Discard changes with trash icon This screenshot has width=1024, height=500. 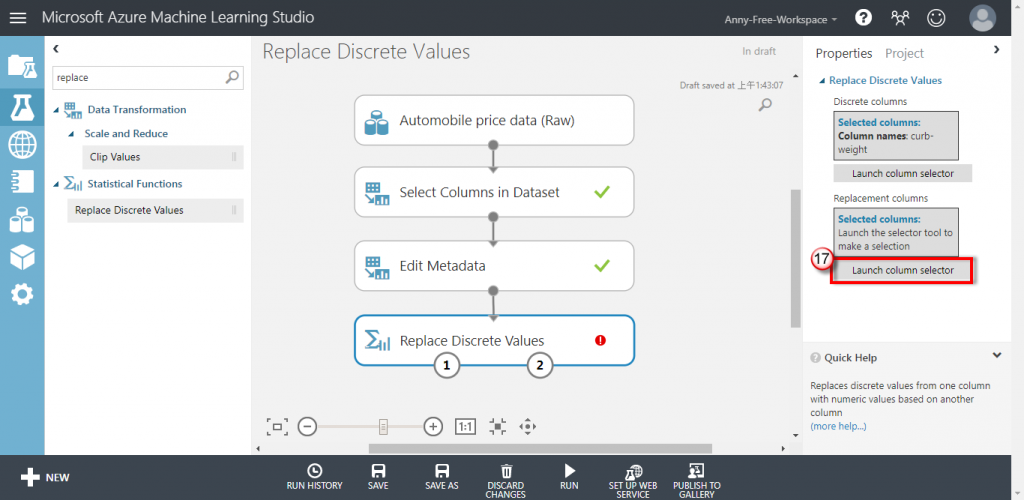(506, 480)
